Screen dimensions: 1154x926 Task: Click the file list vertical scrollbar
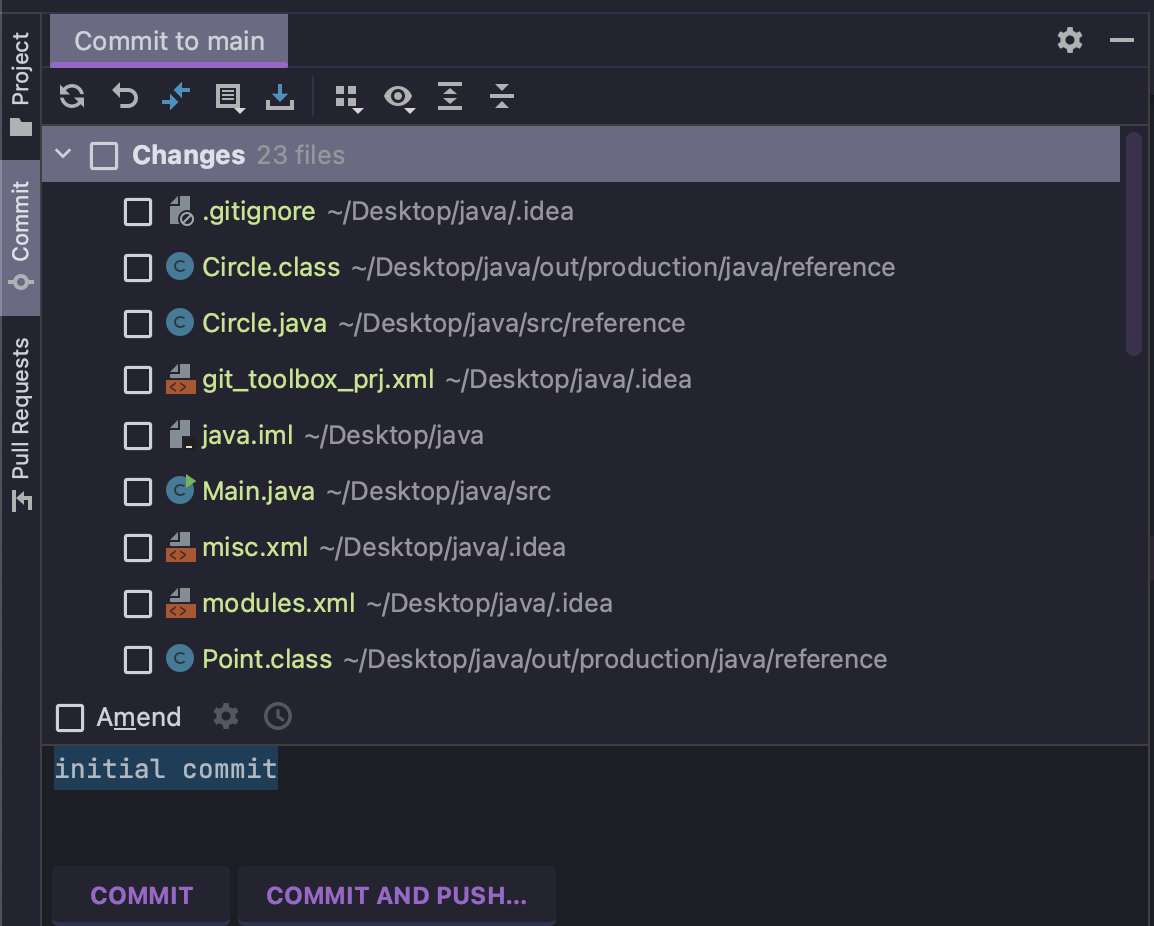point(1133,244)
